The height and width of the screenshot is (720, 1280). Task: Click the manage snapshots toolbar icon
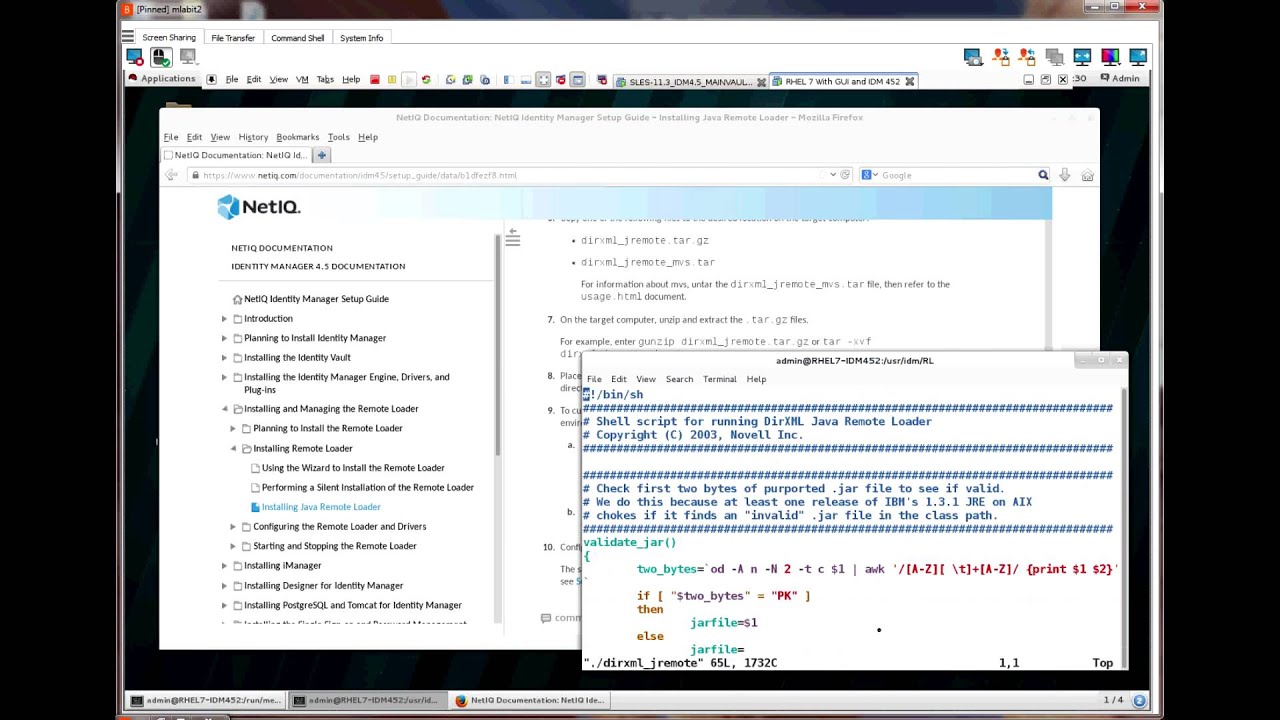[x=485, y=80]
